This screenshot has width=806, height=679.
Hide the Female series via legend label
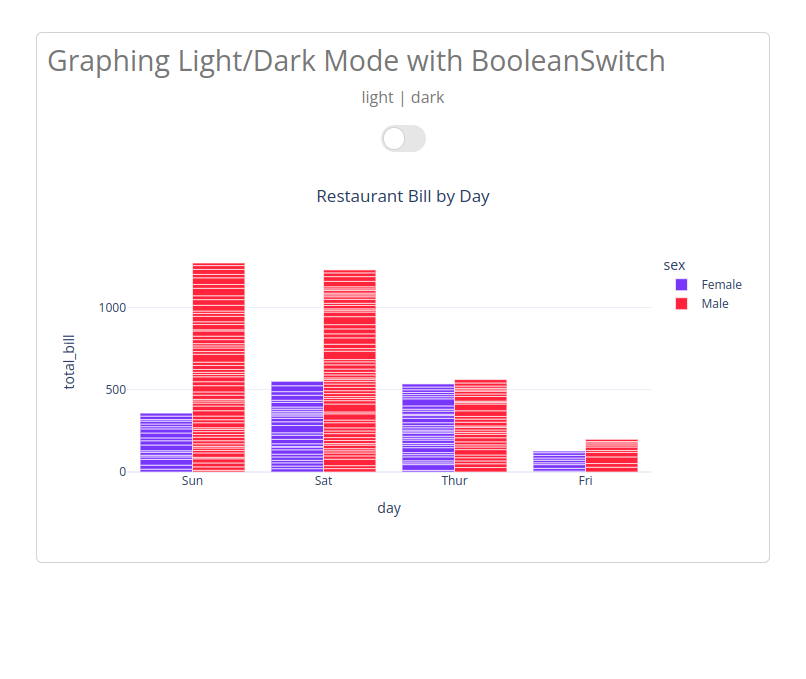click(x=721, y=285)
